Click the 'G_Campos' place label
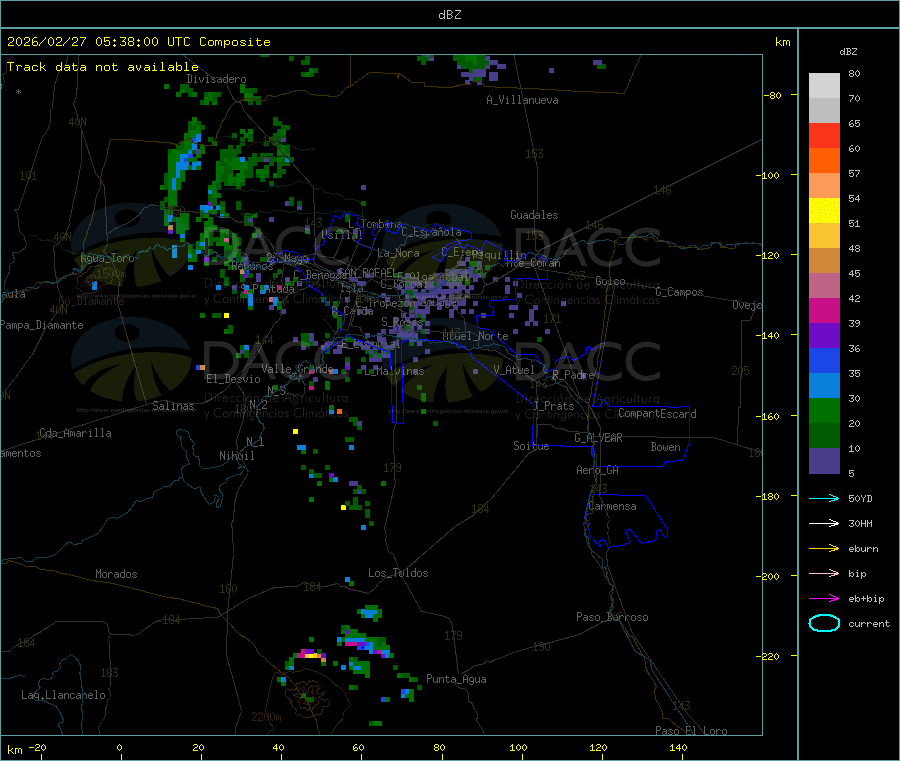This screenshot has width=900, height=761. (x=679, y=292)
